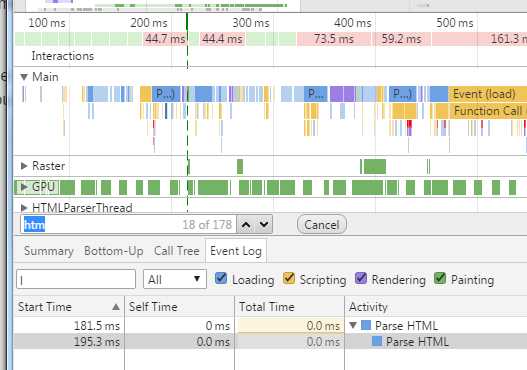
Task: Switch to the Call Tree tab
Action: click(176, 251)
